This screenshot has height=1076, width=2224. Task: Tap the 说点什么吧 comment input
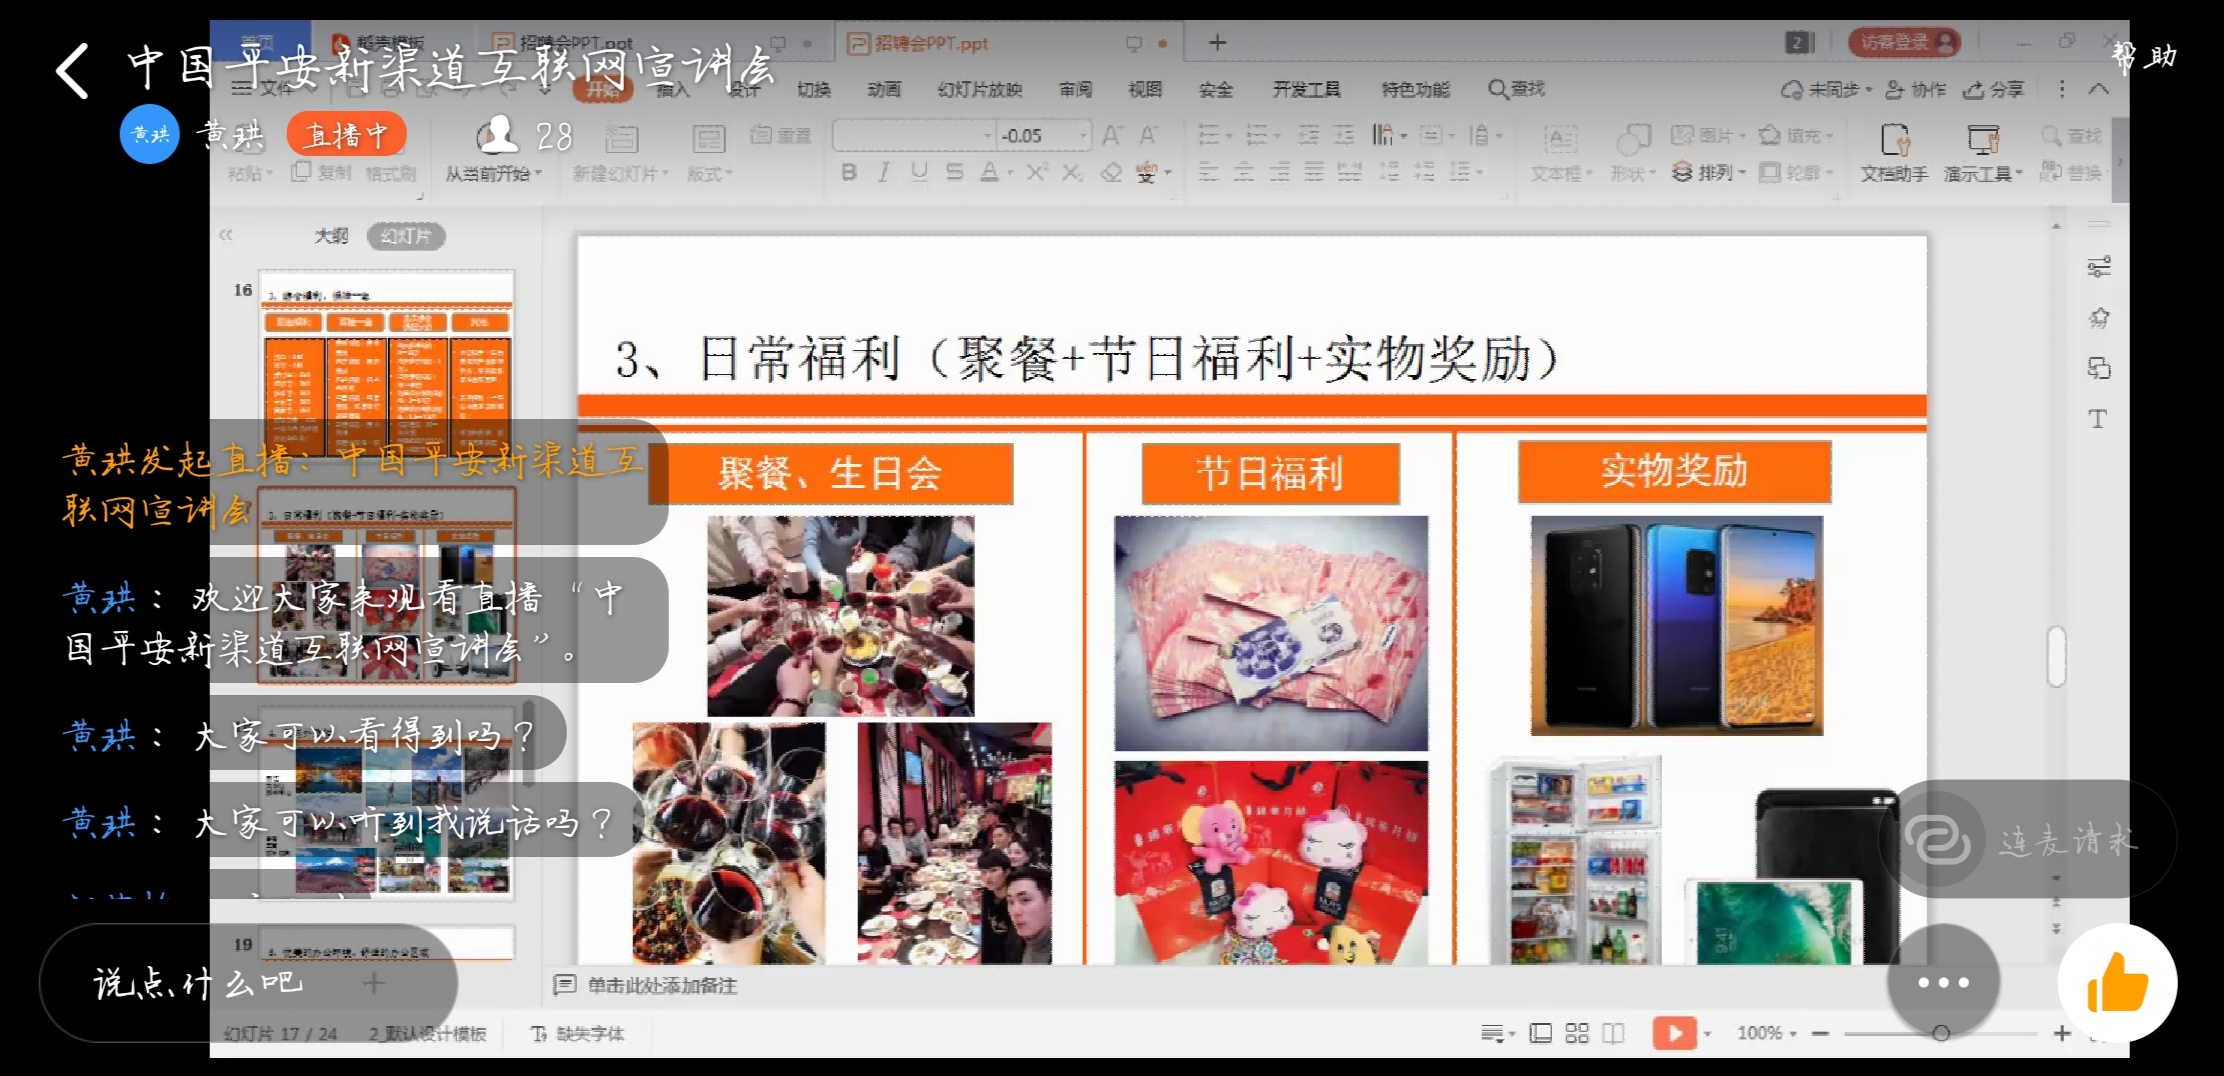[248, 983]
